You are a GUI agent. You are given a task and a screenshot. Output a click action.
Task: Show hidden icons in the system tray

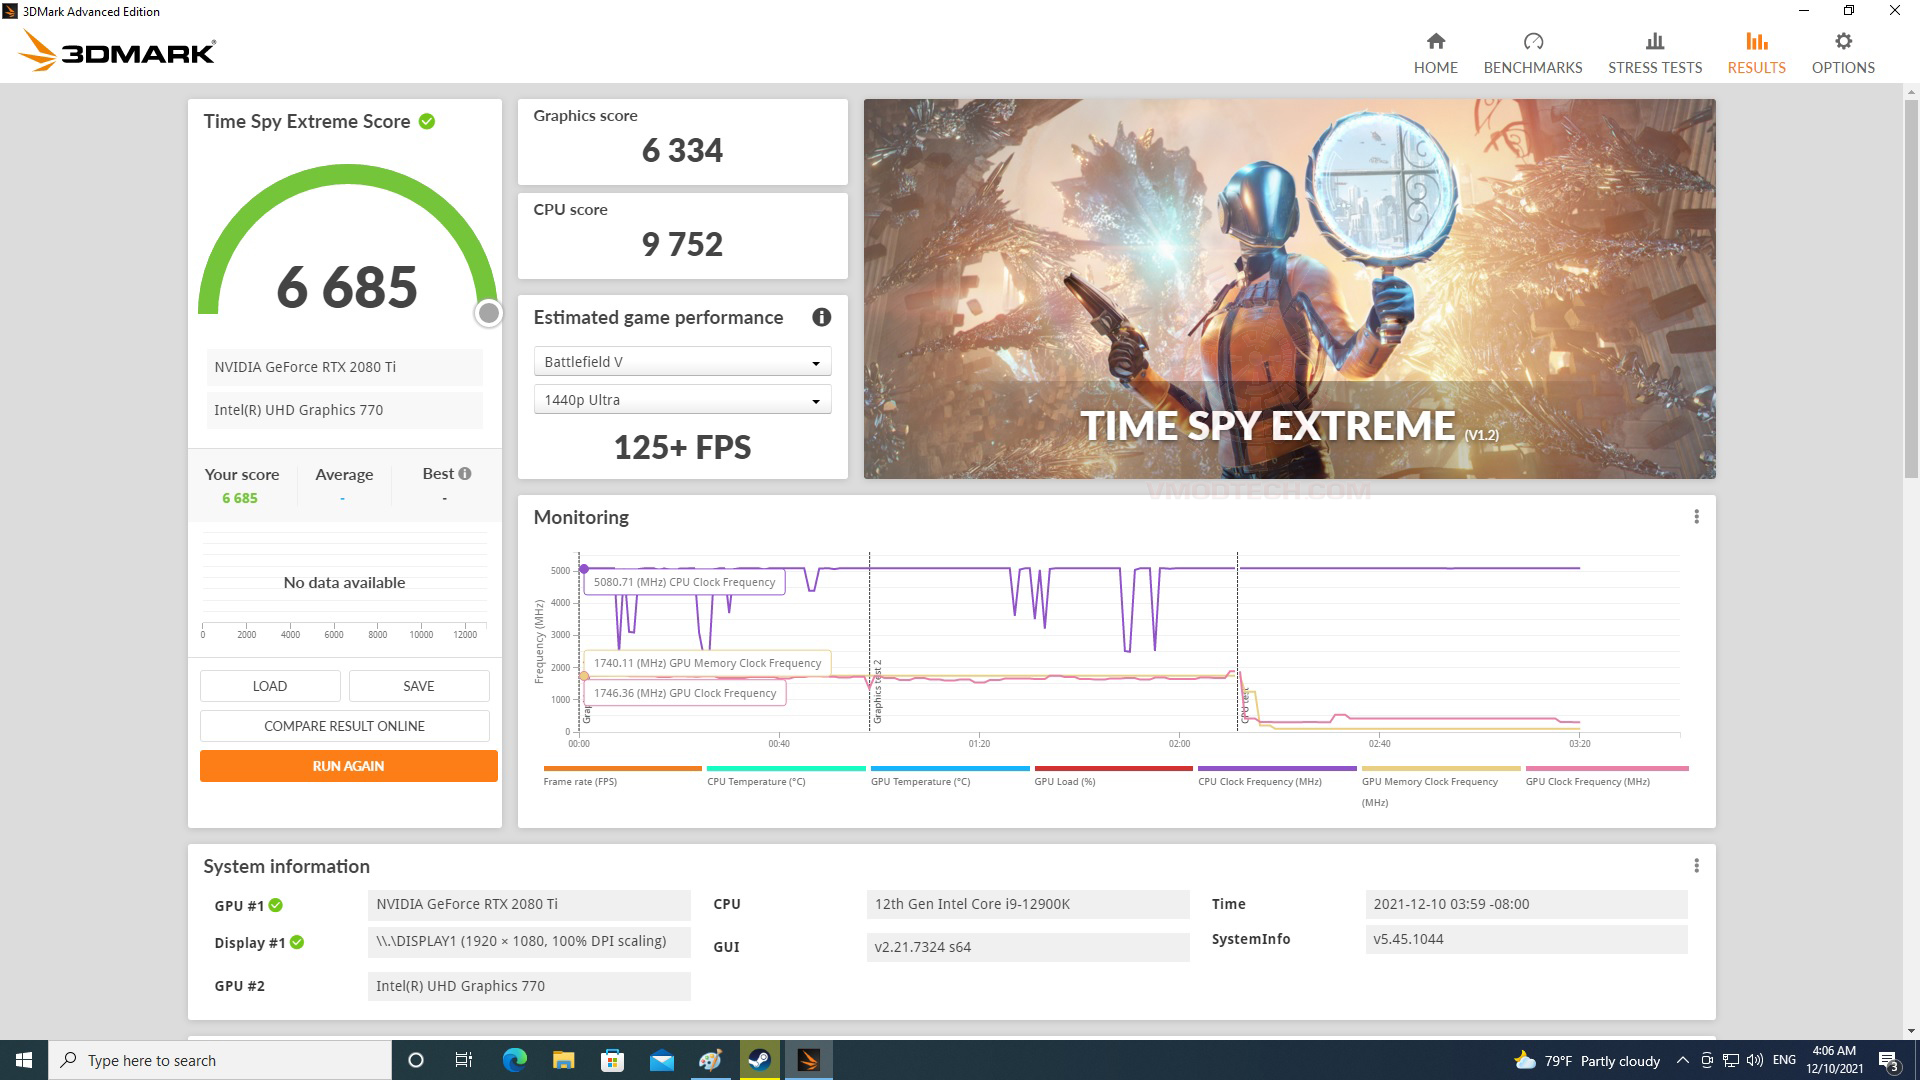coord(1682,1060)
